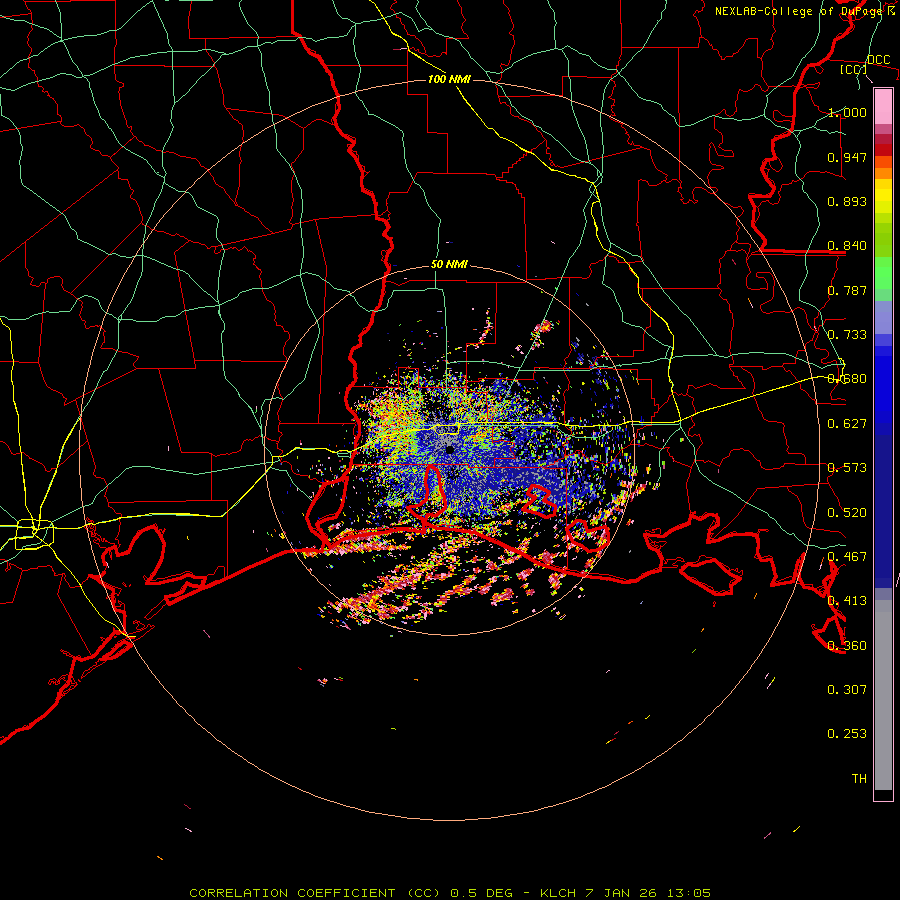Click the 0.360 scale value
Viewport: 900px width, 900px height.
point(847,646)
